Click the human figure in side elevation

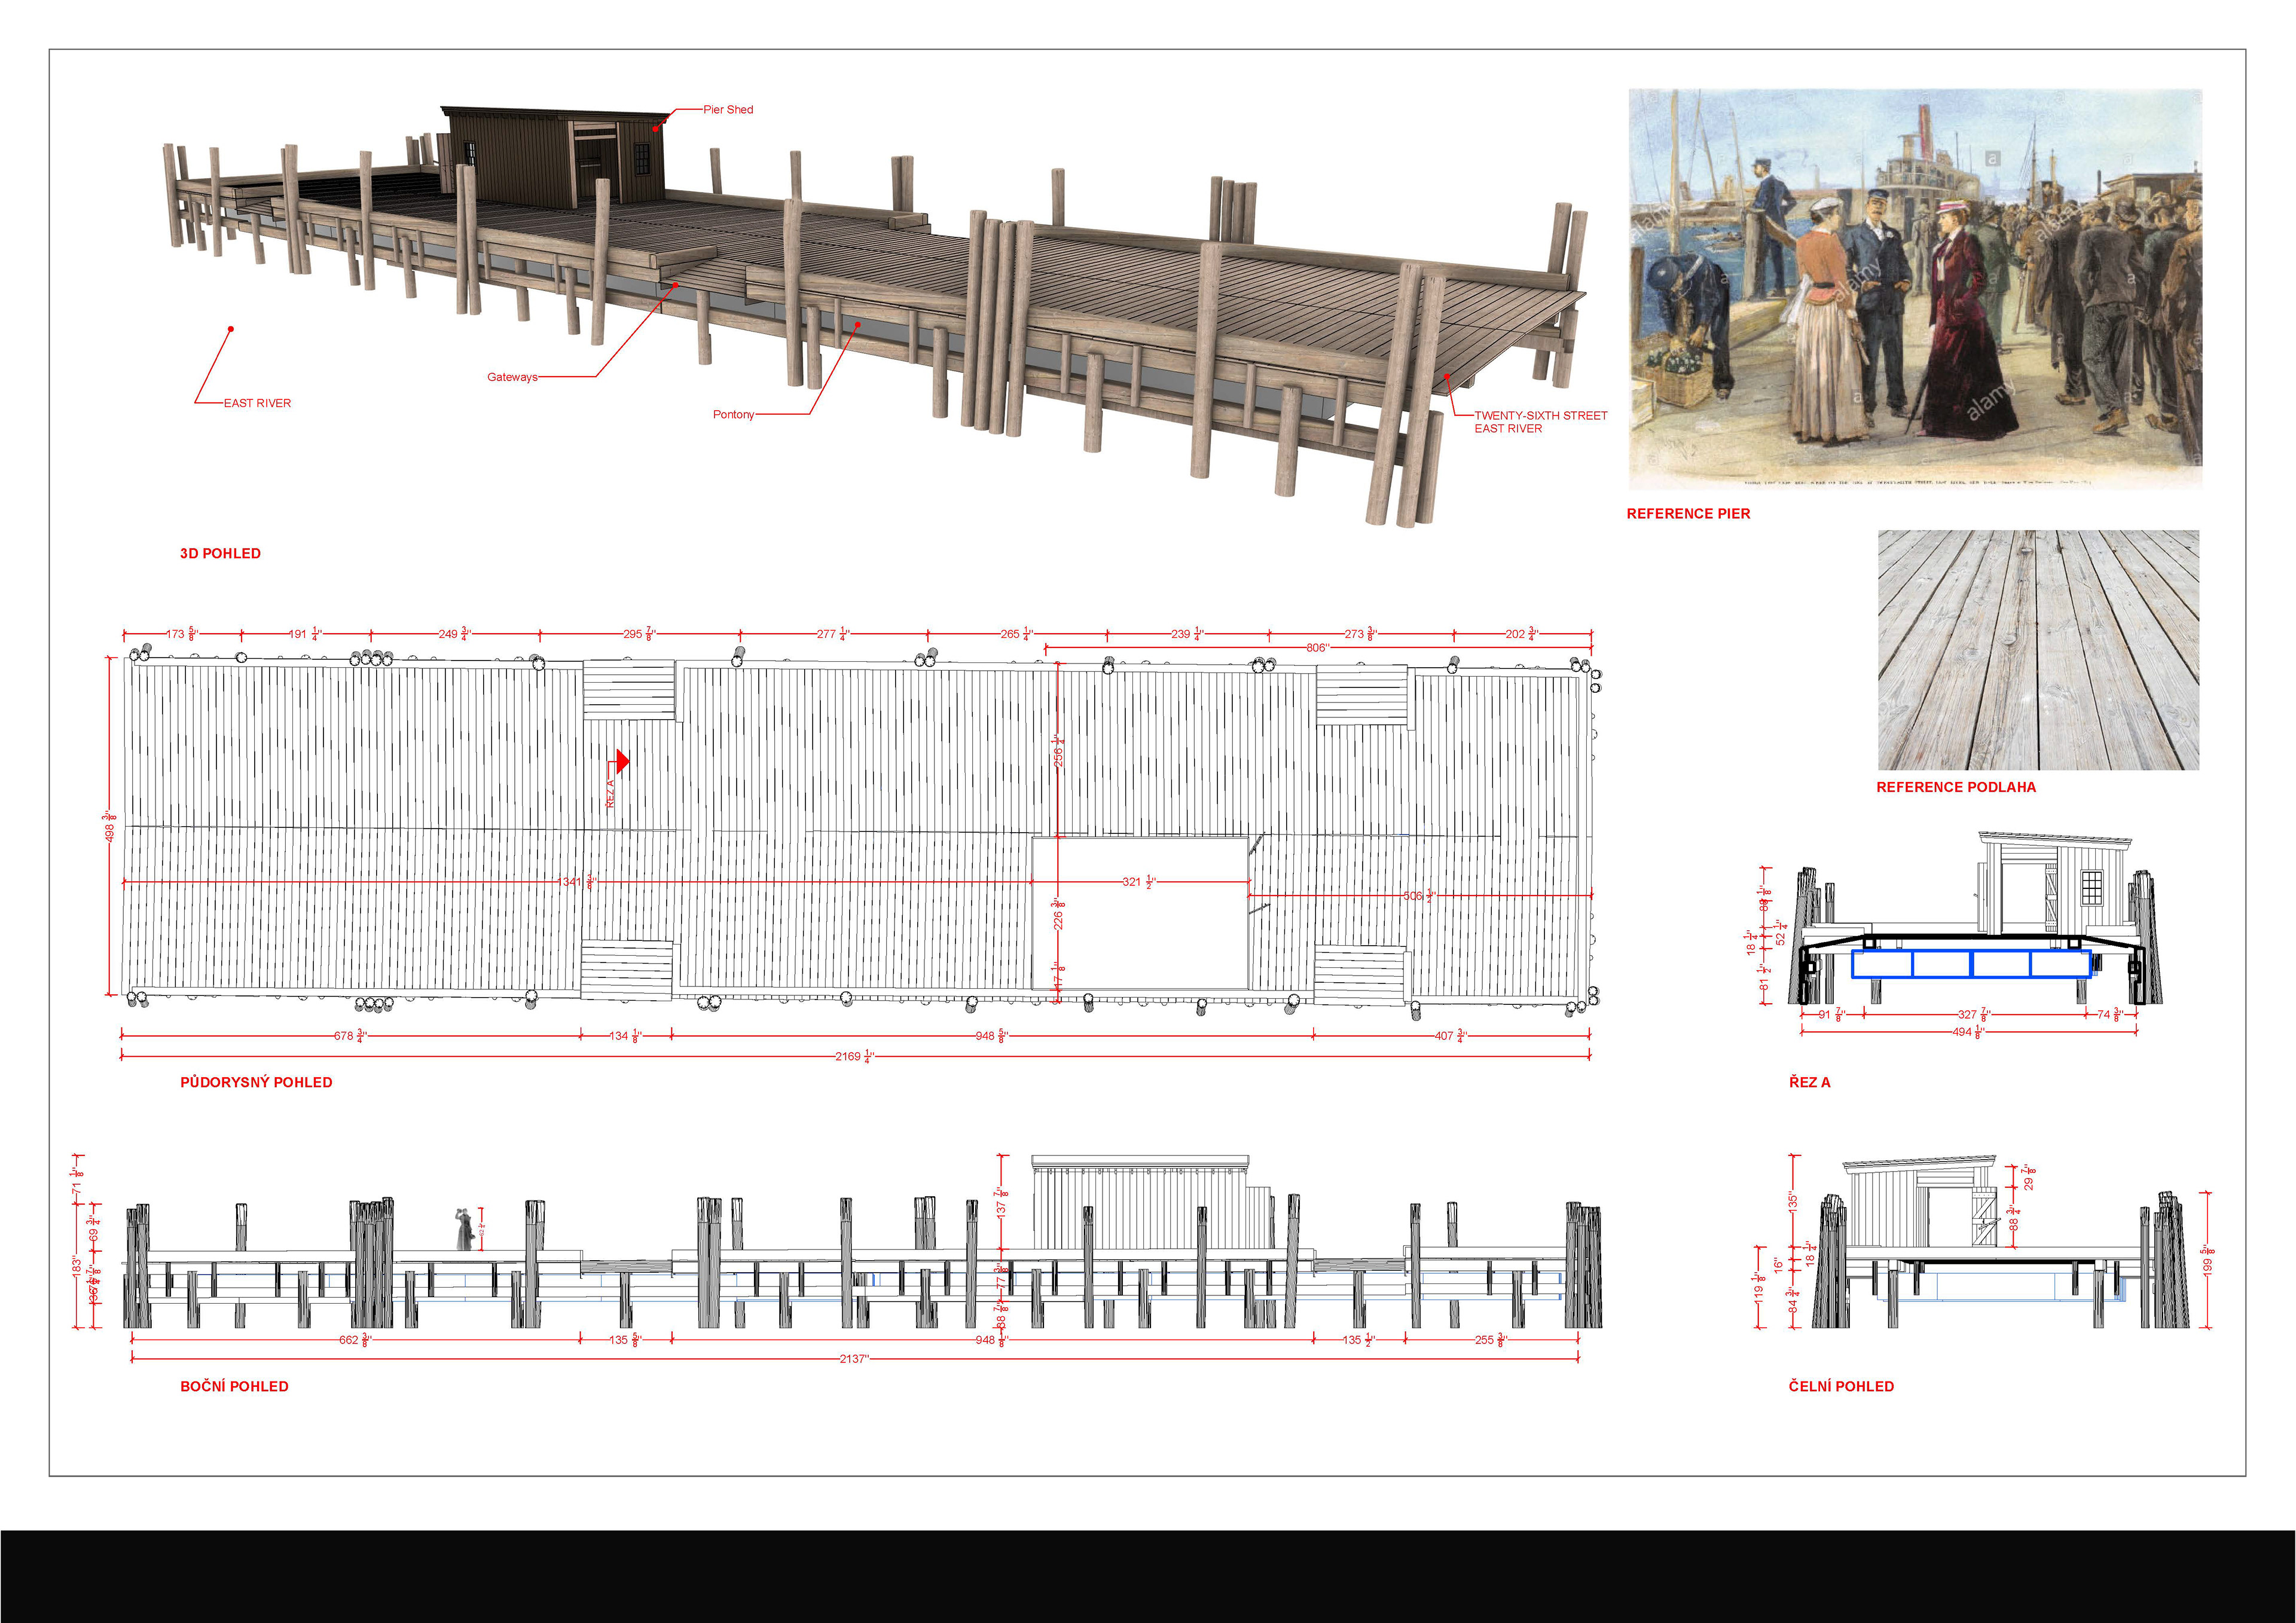[465, 1230]
